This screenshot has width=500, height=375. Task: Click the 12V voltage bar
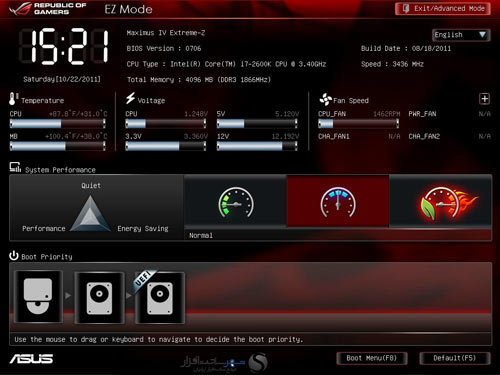click(257, 146)
